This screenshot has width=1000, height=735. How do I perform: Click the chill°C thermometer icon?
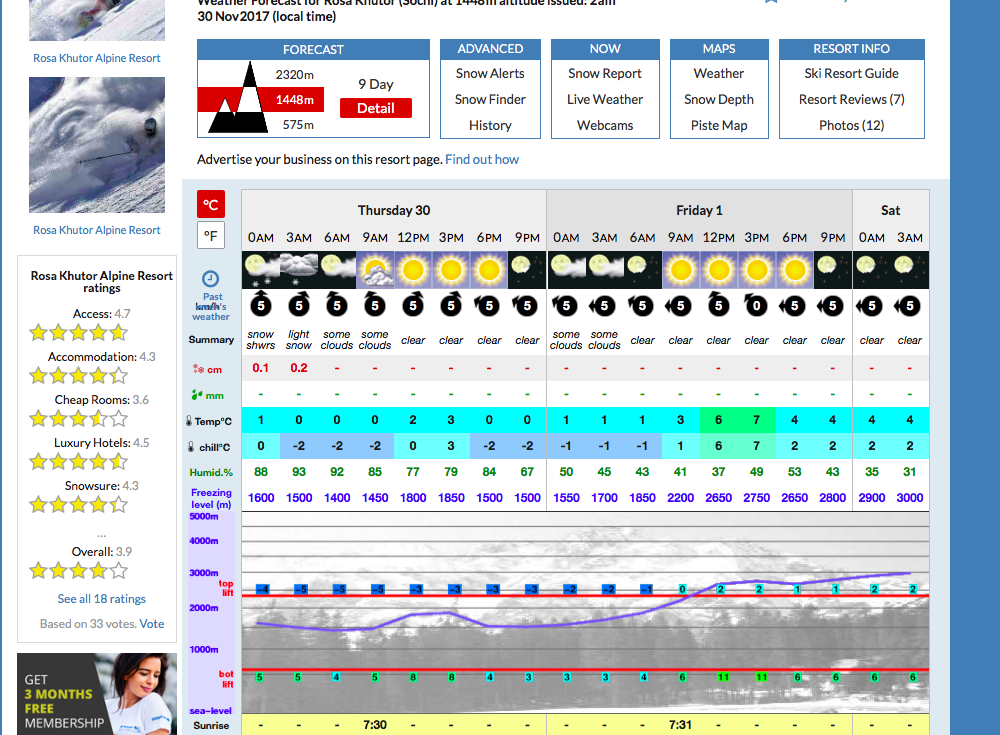pos(191,447)
